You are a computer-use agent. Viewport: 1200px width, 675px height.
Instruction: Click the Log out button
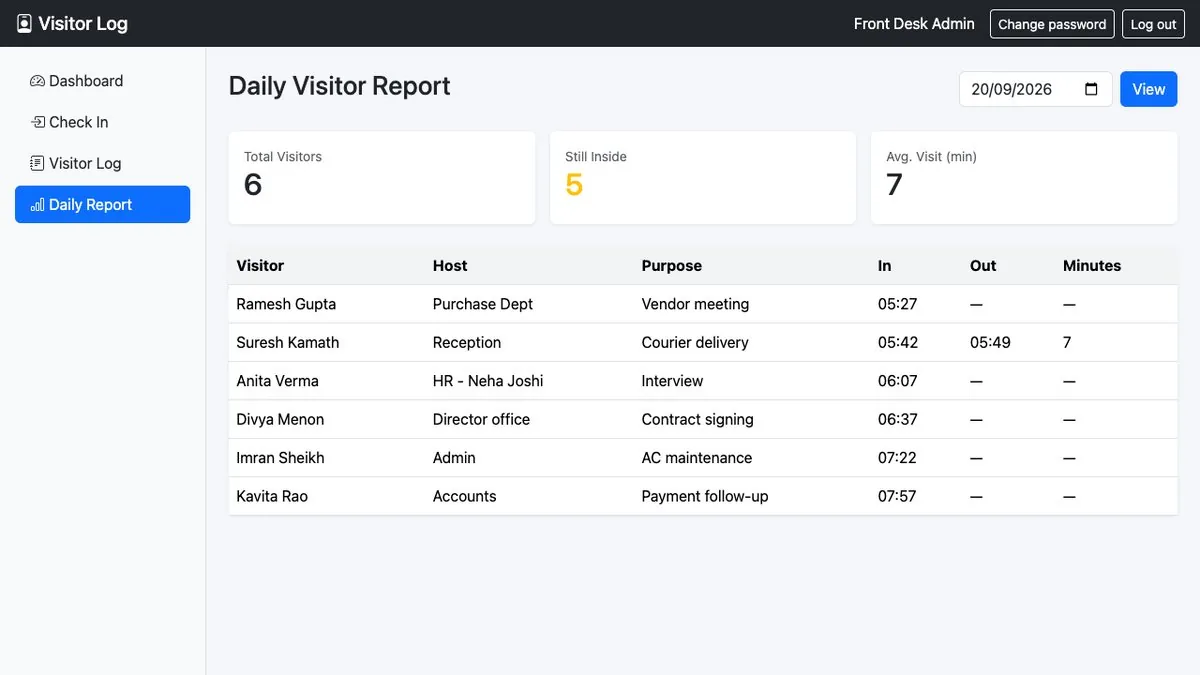[x=1153, y=24]
